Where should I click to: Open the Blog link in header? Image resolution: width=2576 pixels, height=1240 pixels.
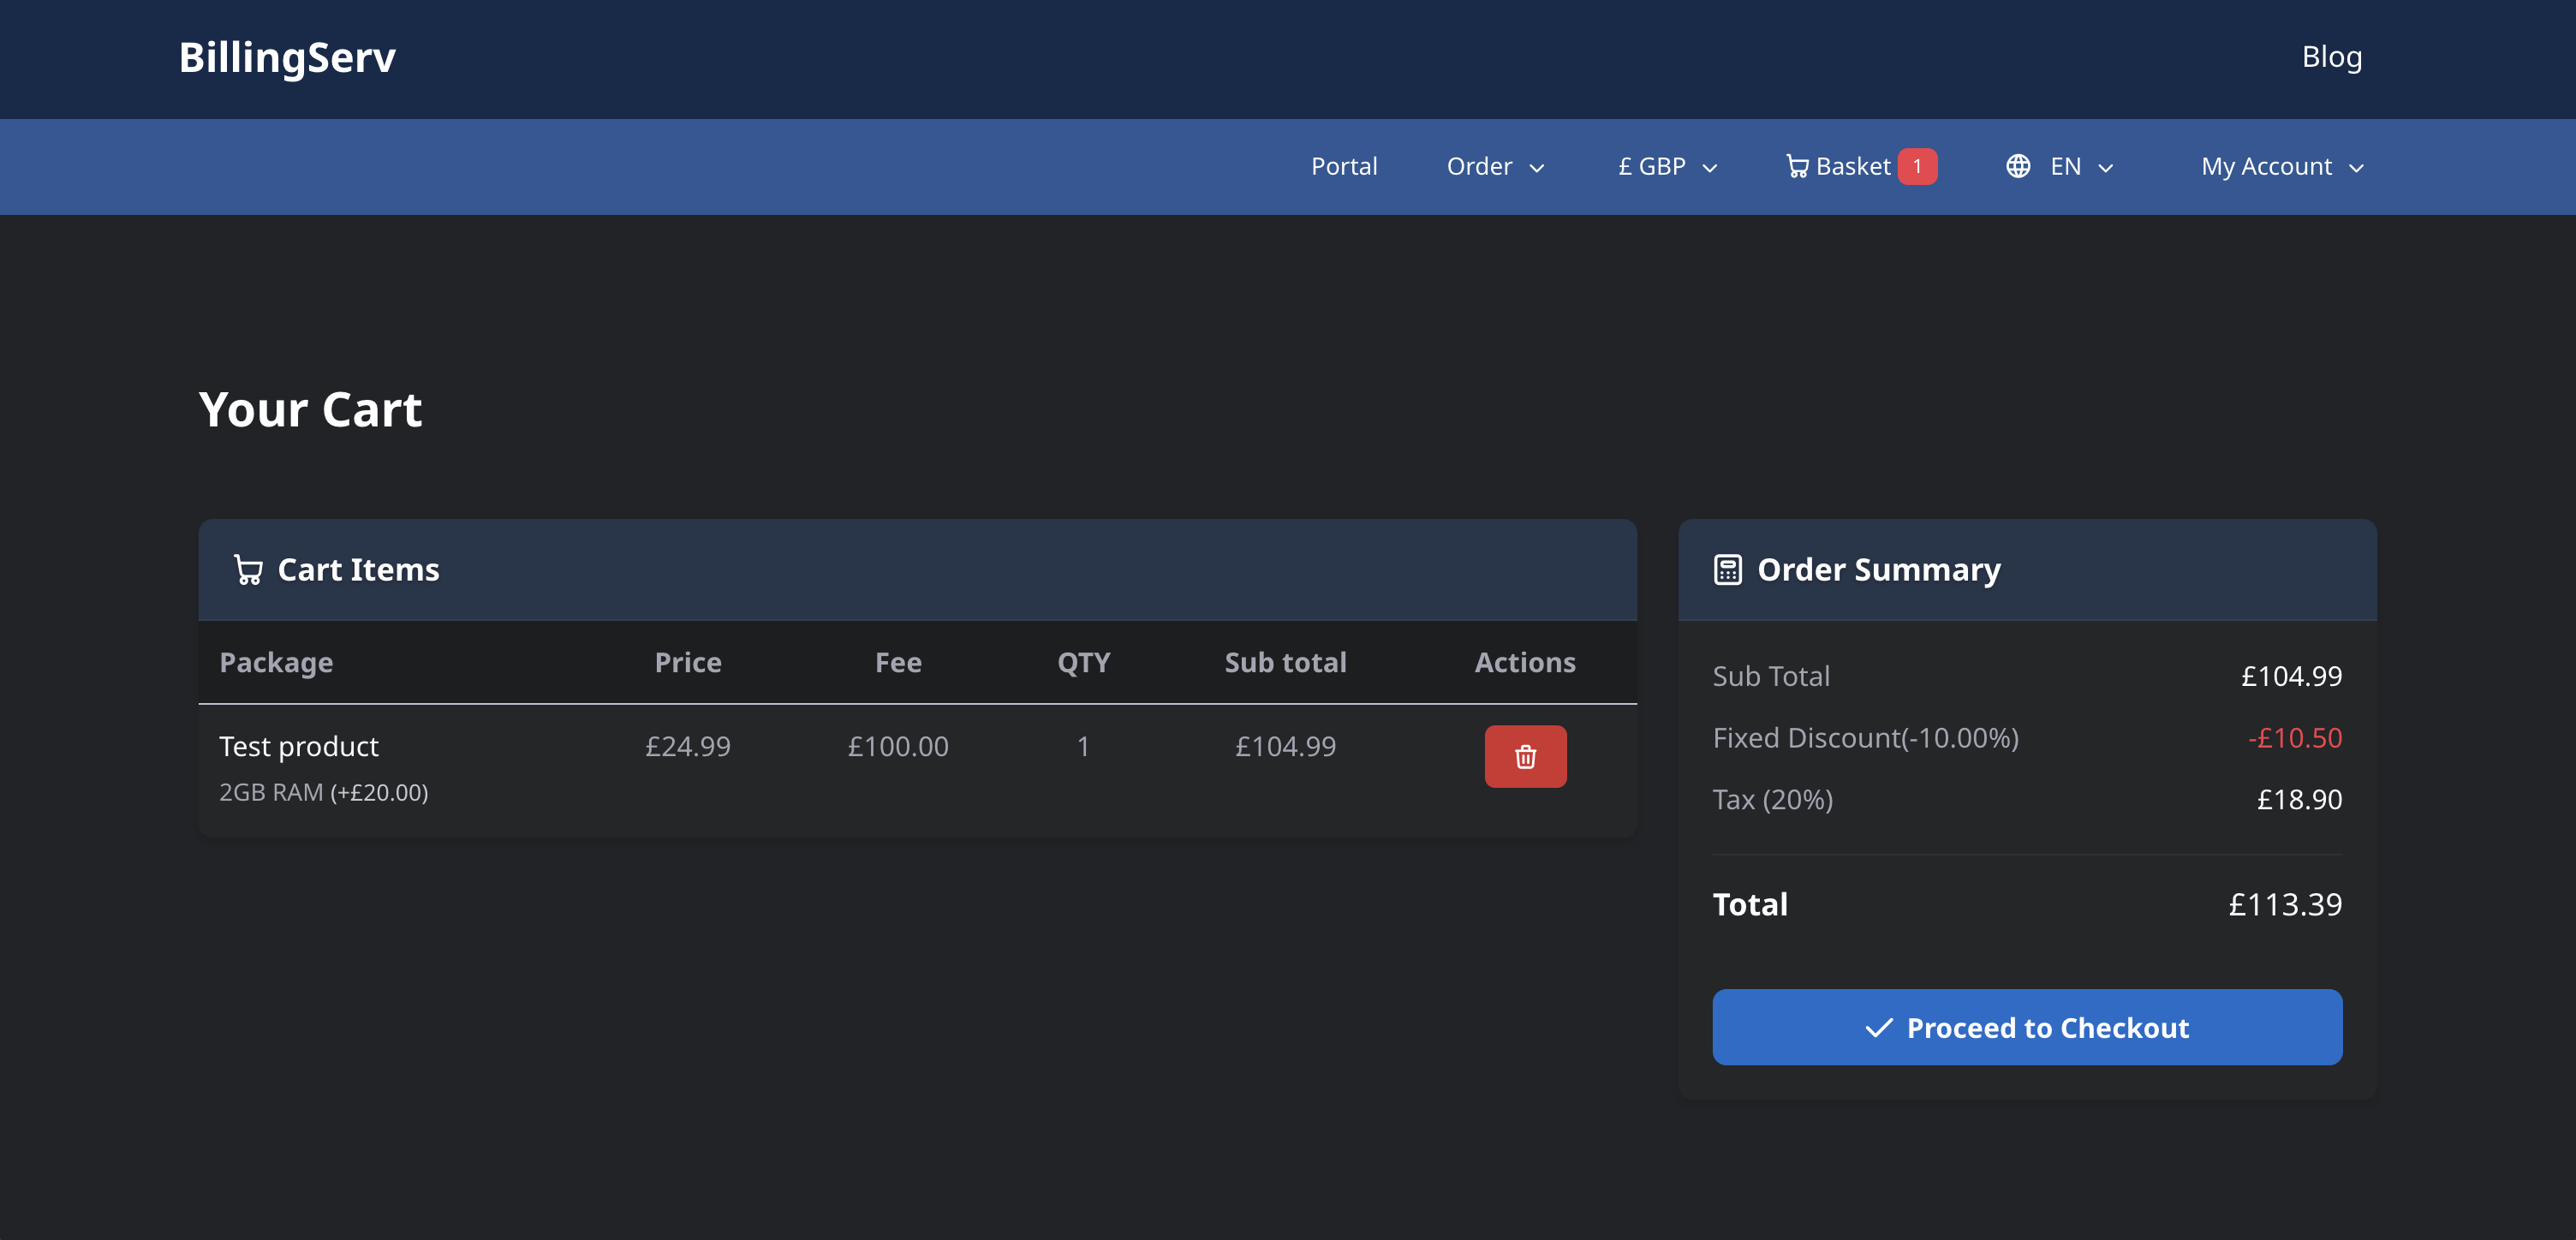[2331, 57]
